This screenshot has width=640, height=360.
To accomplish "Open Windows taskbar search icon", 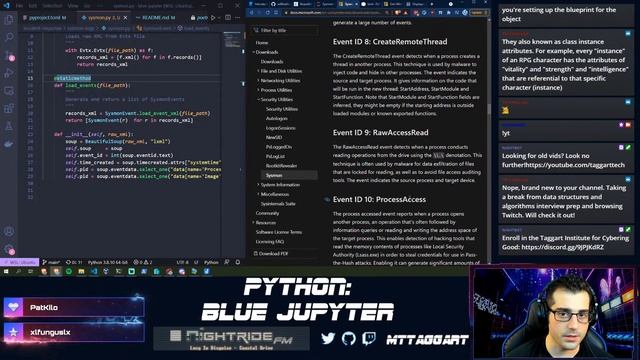I will [18, 271].
